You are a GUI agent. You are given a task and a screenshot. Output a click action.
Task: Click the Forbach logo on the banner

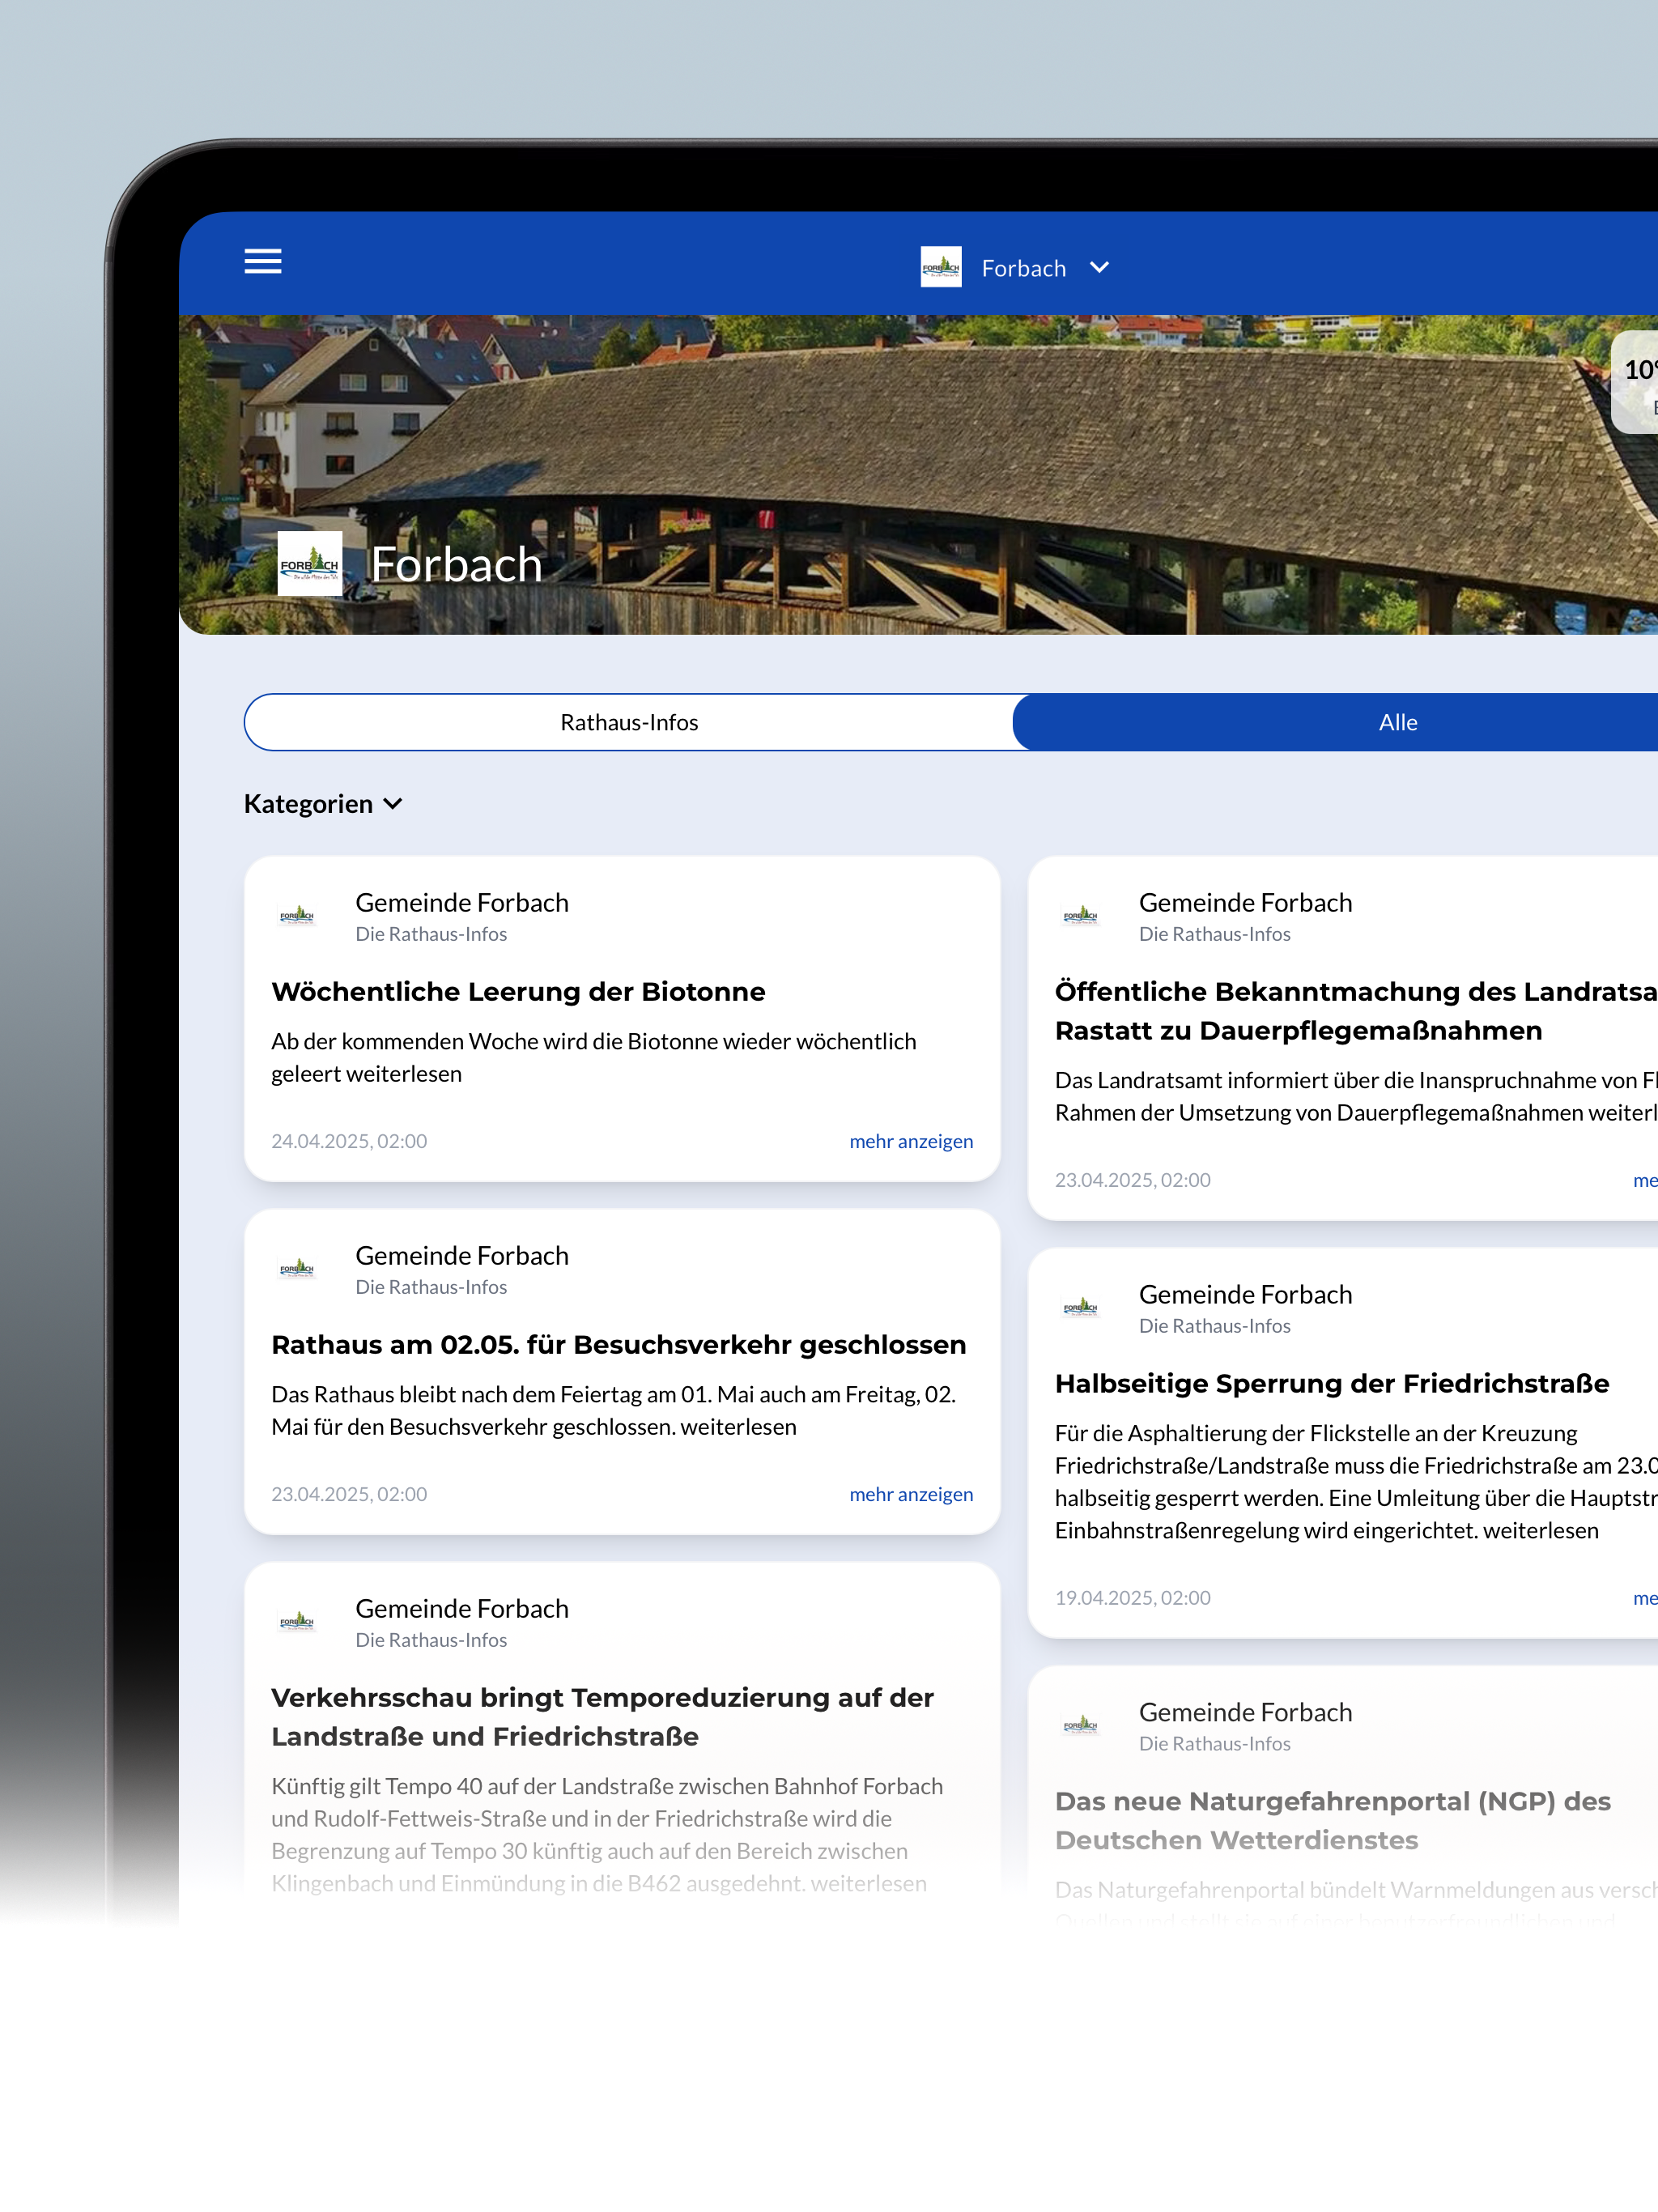[310, 564]
